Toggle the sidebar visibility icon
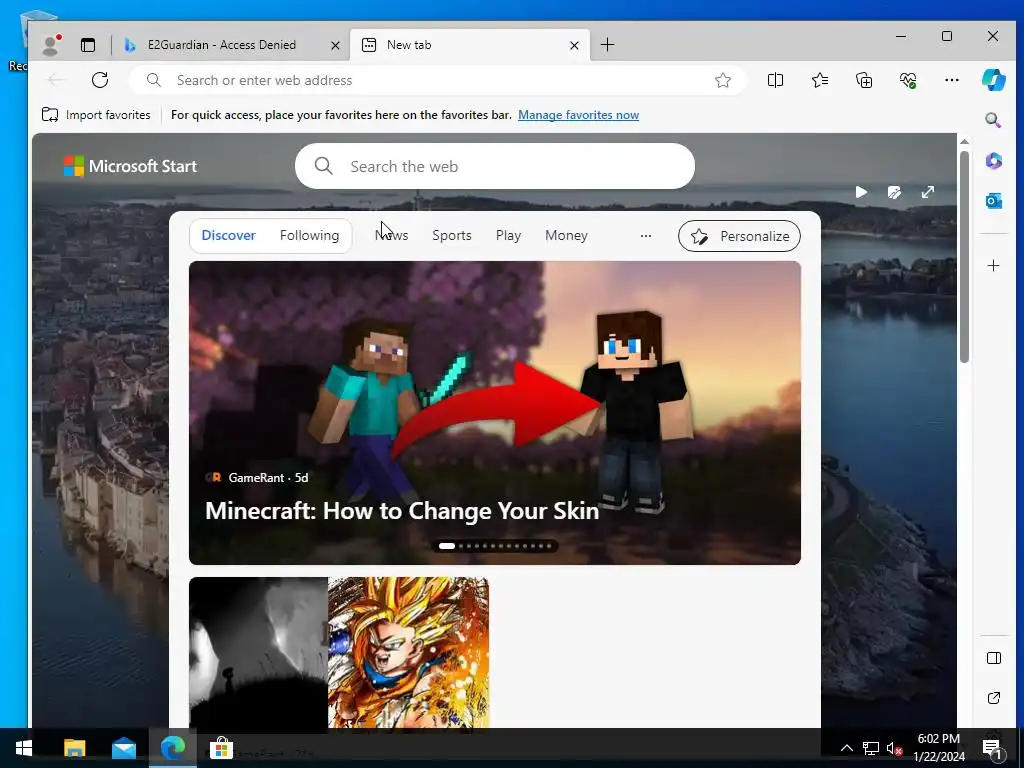The width and height of the screenshot is (1024, 768). (993, 658)
